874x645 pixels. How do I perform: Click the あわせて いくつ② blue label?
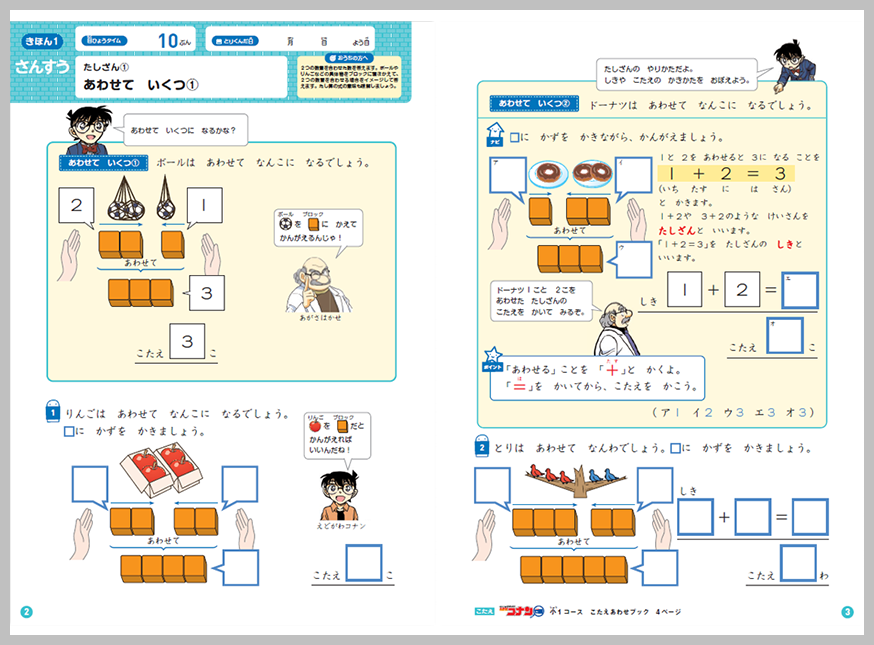(x=534, y=104)
